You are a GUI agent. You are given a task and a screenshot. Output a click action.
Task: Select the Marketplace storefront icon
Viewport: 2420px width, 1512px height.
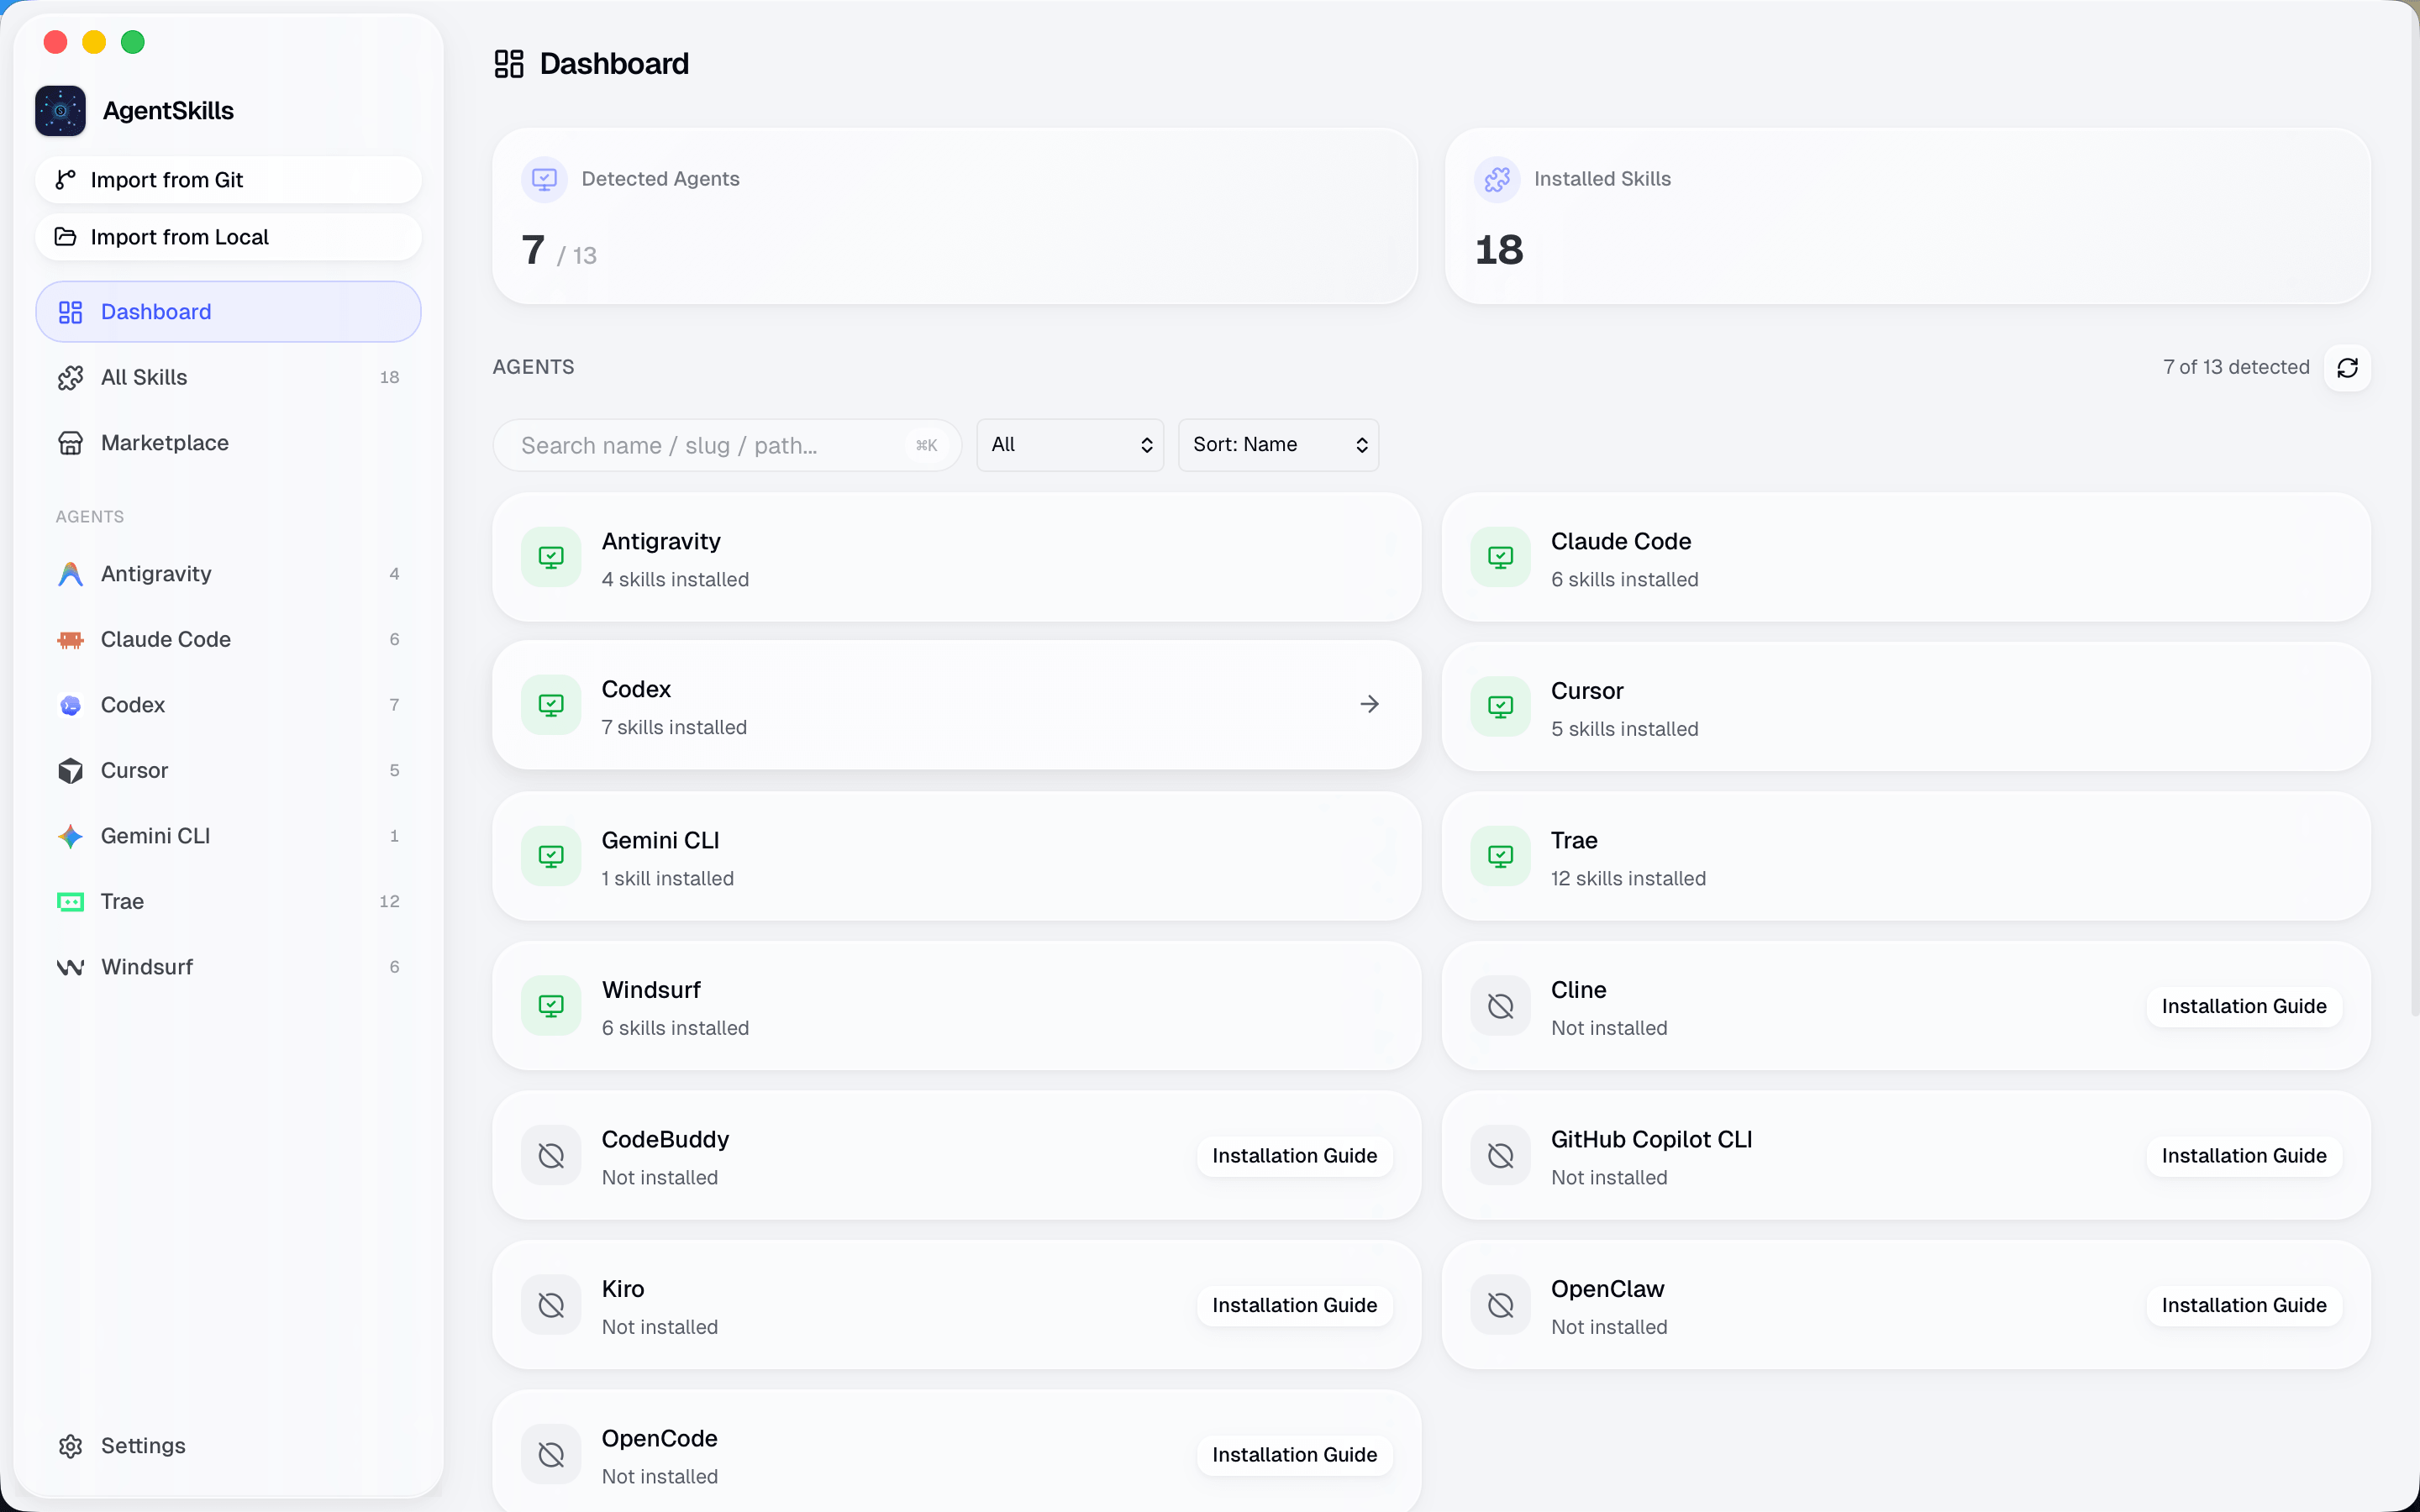[70, 442]
